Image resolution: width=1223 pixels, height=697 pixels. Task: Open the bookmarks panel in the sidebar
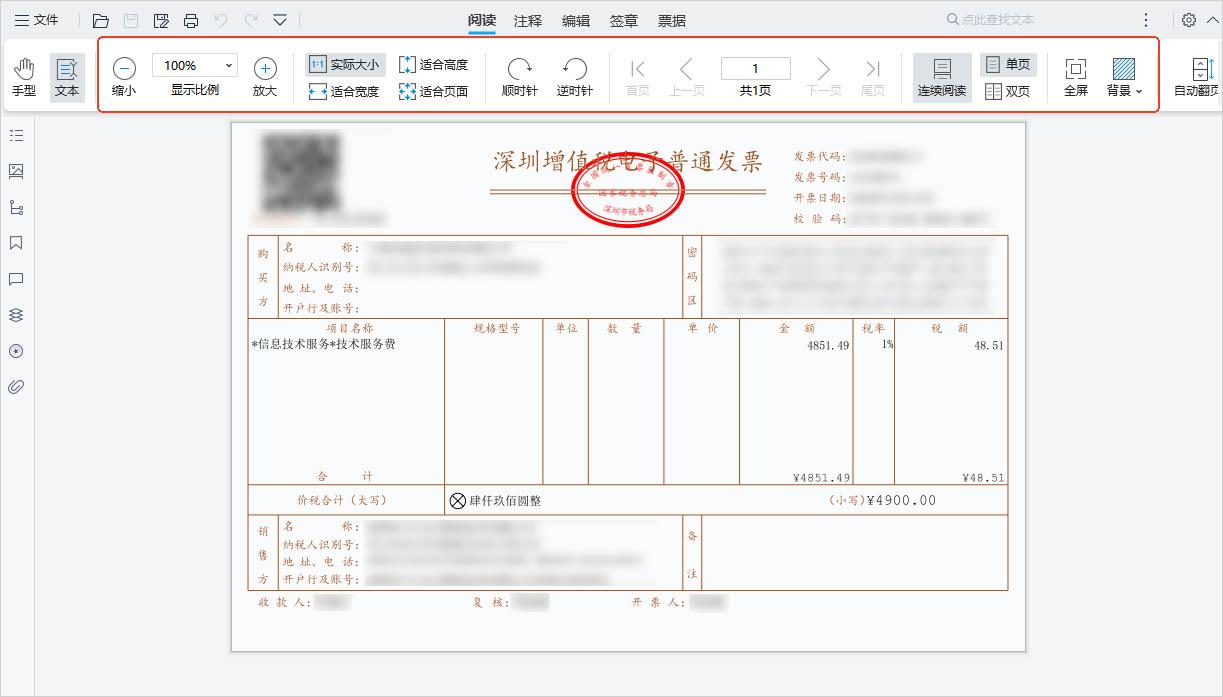(x=15, y=243)
